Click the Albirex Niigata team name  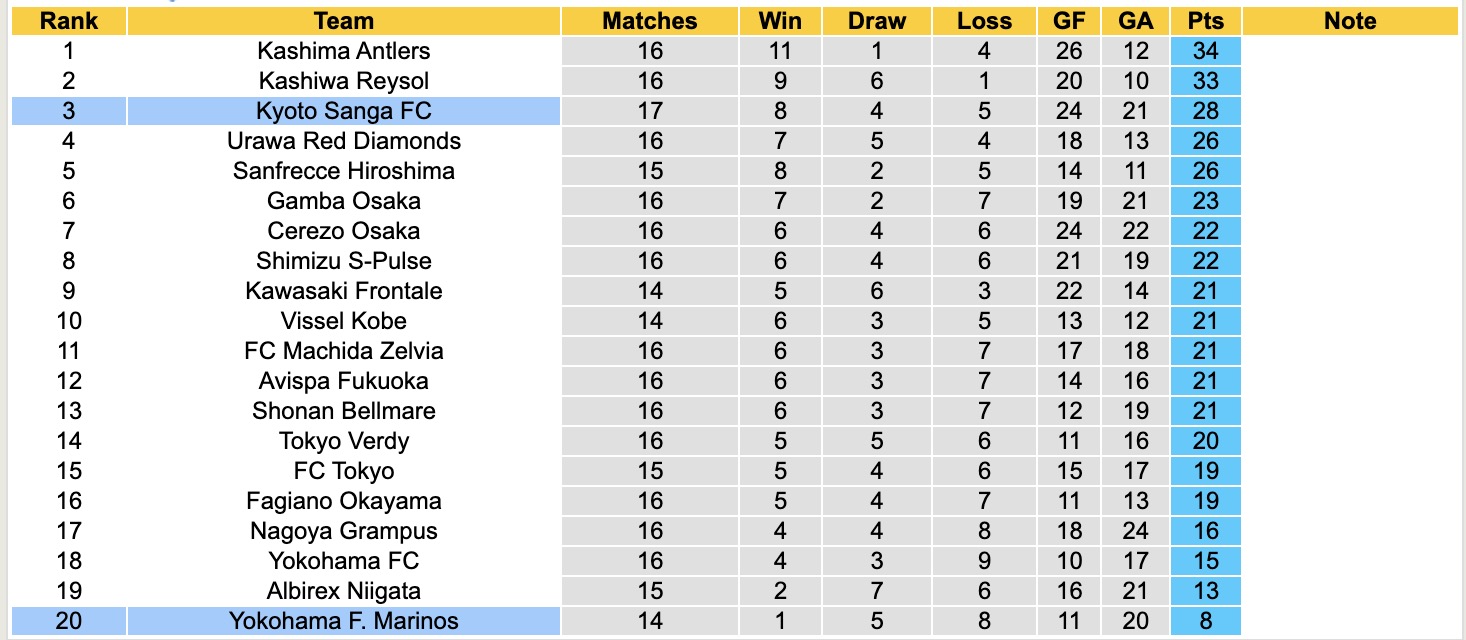(x=343, y=591)
